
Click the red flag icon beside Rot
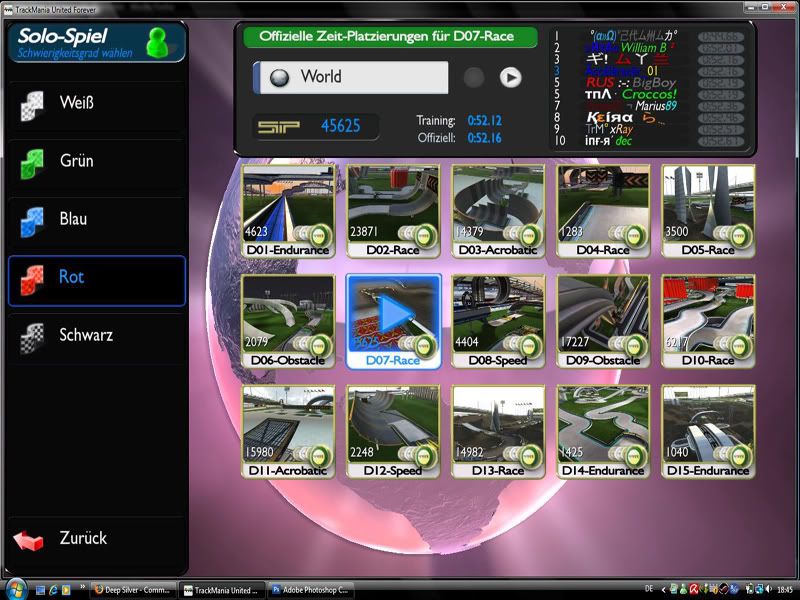32,280
